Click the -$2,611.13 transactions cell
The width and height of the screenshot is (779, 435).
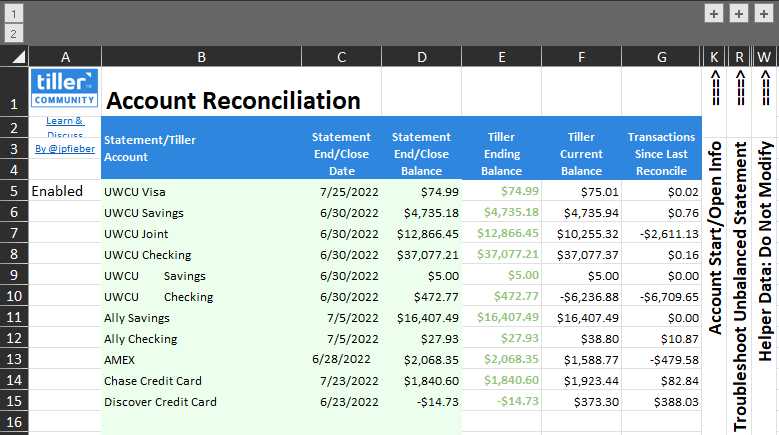661,233
